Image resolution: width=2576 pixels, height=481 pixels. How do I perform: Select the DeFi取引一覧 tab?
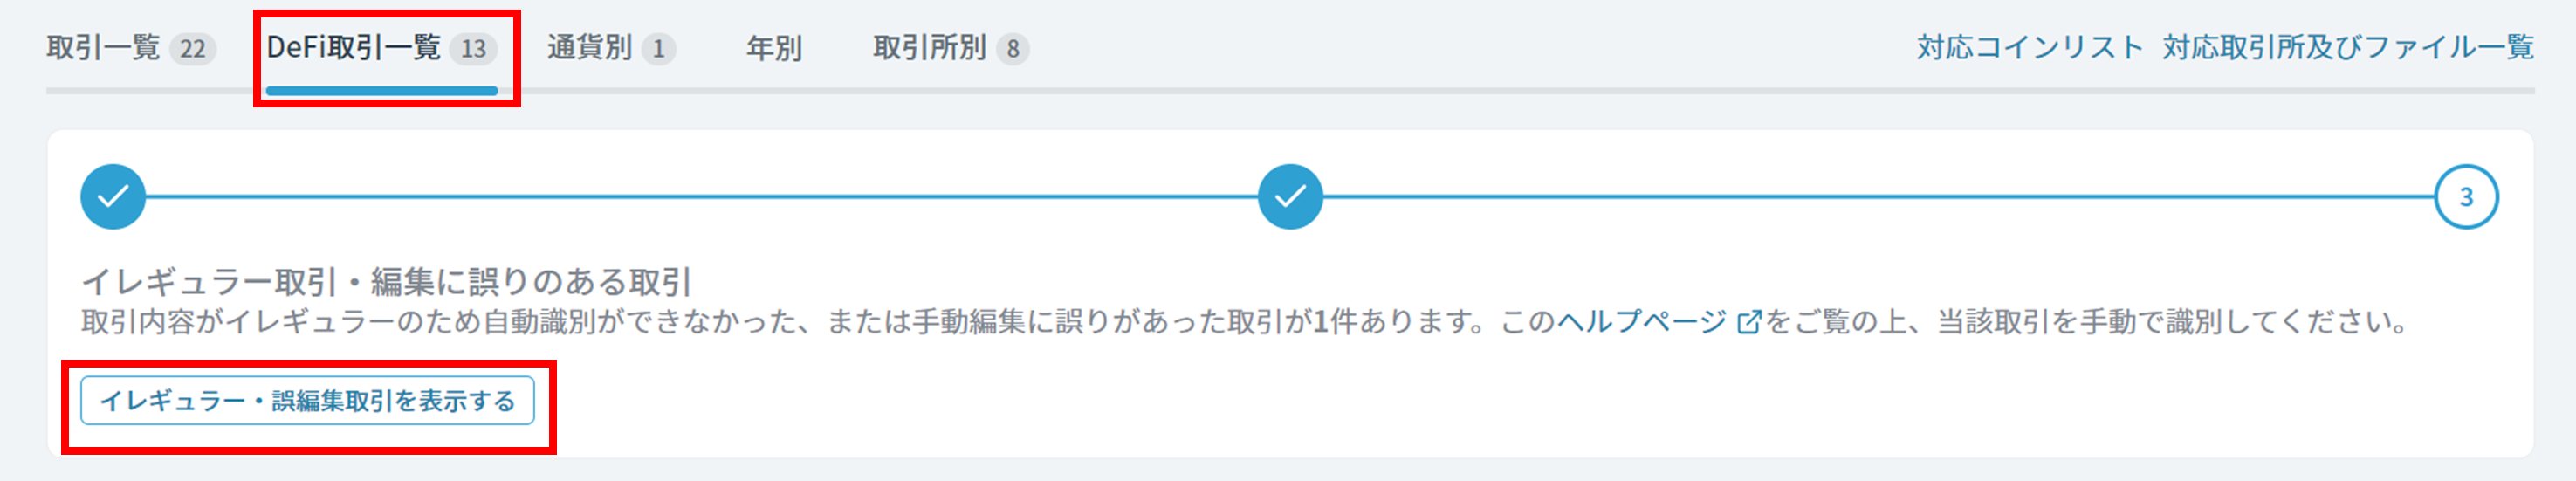(x=382, y=48)
